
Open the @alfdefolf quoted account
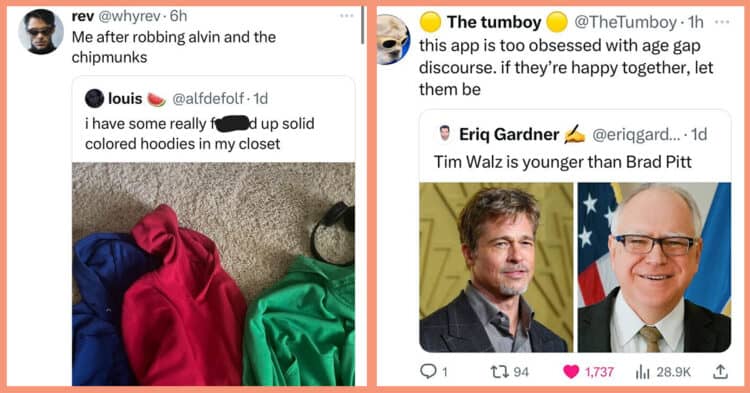pyautogui.click(x=208, y=98)
